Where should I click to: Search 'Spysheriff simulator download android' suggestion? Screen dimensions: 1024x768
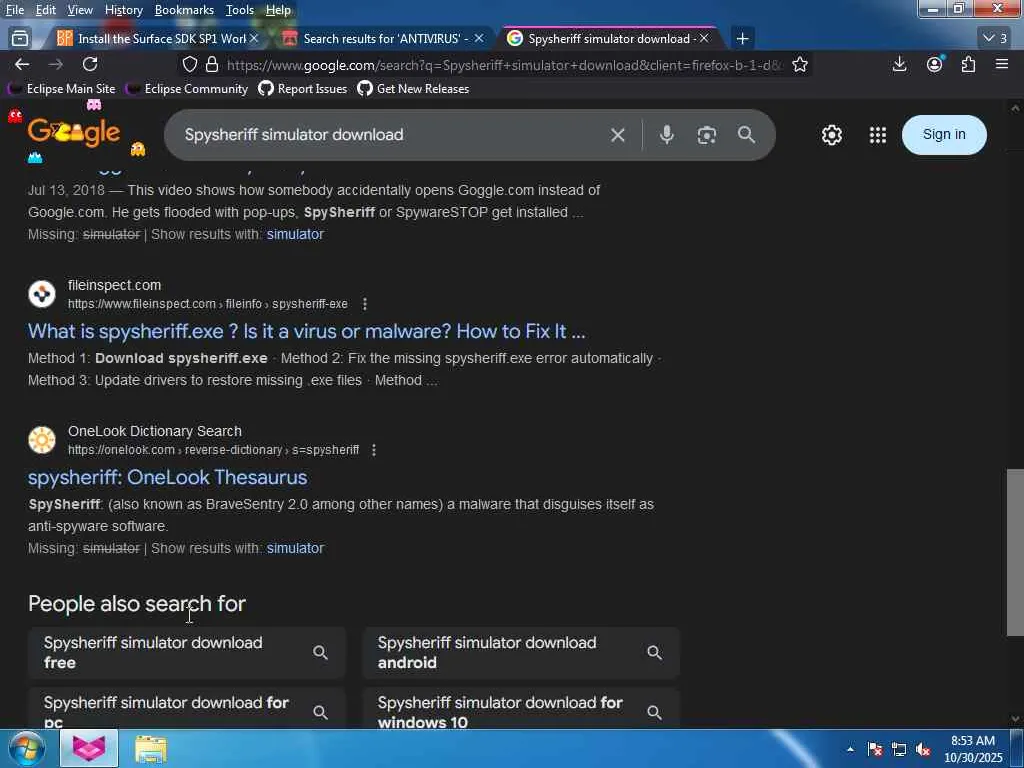521,652
